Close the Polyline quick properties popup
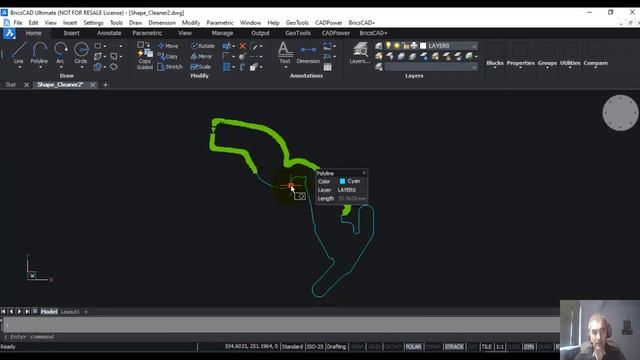Viewport: 640px width, 360px height. [x=364, y=173]
